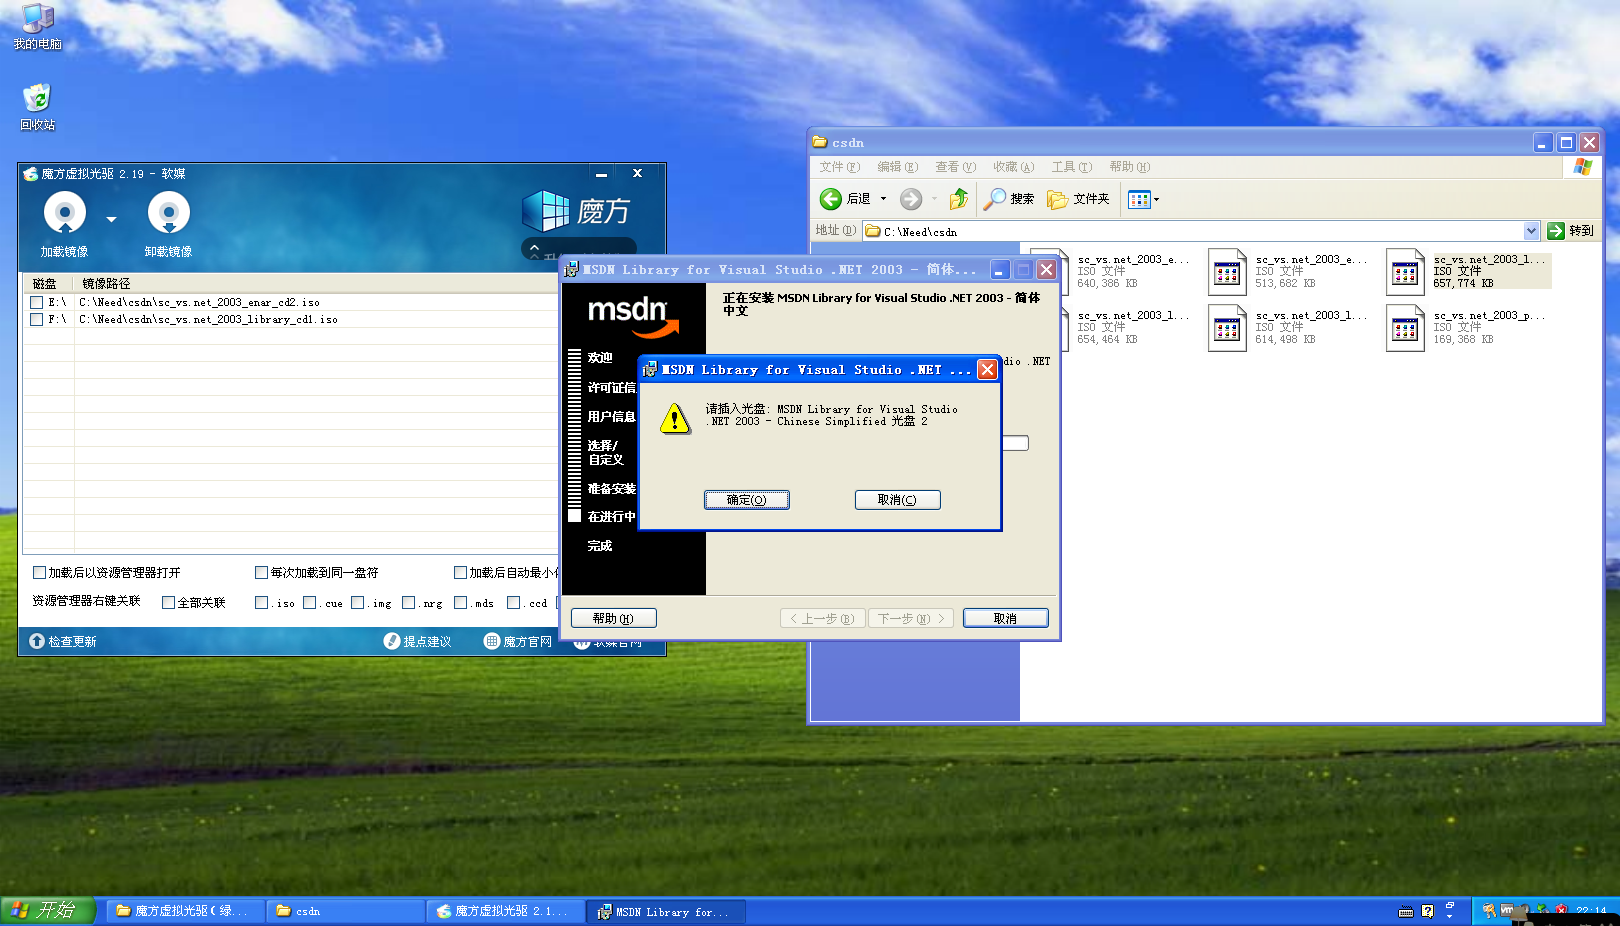Enable 加载后以资源管理器打开 option
Viewport: 1620px width, 926px height.
39,572
